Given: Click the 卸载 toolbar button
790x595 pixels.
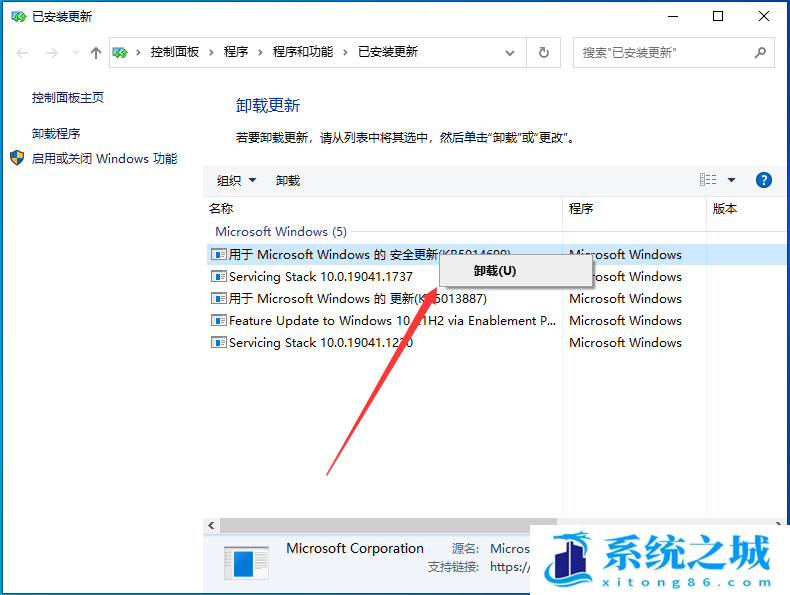Looking at the screenshot, I should [288, 180].
